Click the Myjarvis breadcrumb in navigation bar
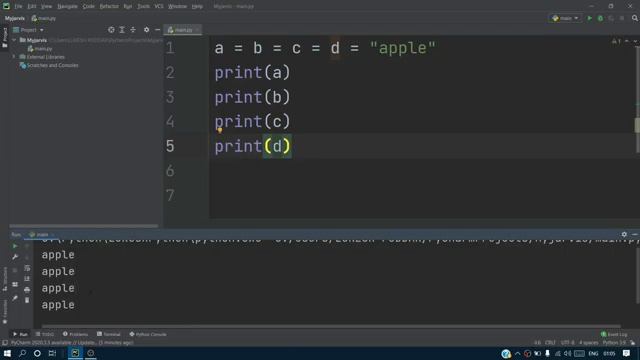This screenshot has width=640, height=360. click(x=15, y=18)
